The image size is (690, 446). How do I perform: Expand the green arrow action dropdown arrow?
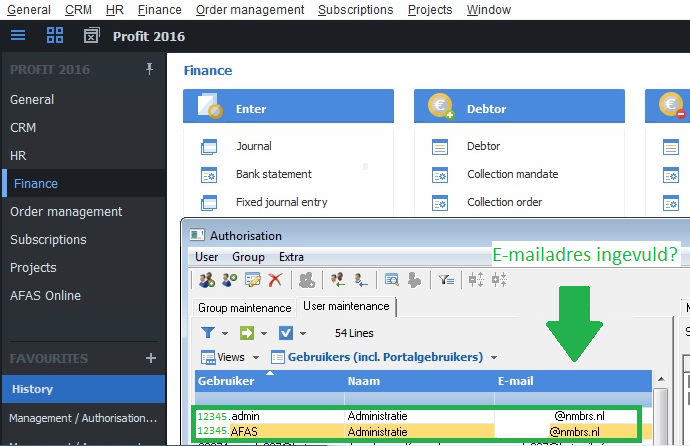[x=264, y=333]
